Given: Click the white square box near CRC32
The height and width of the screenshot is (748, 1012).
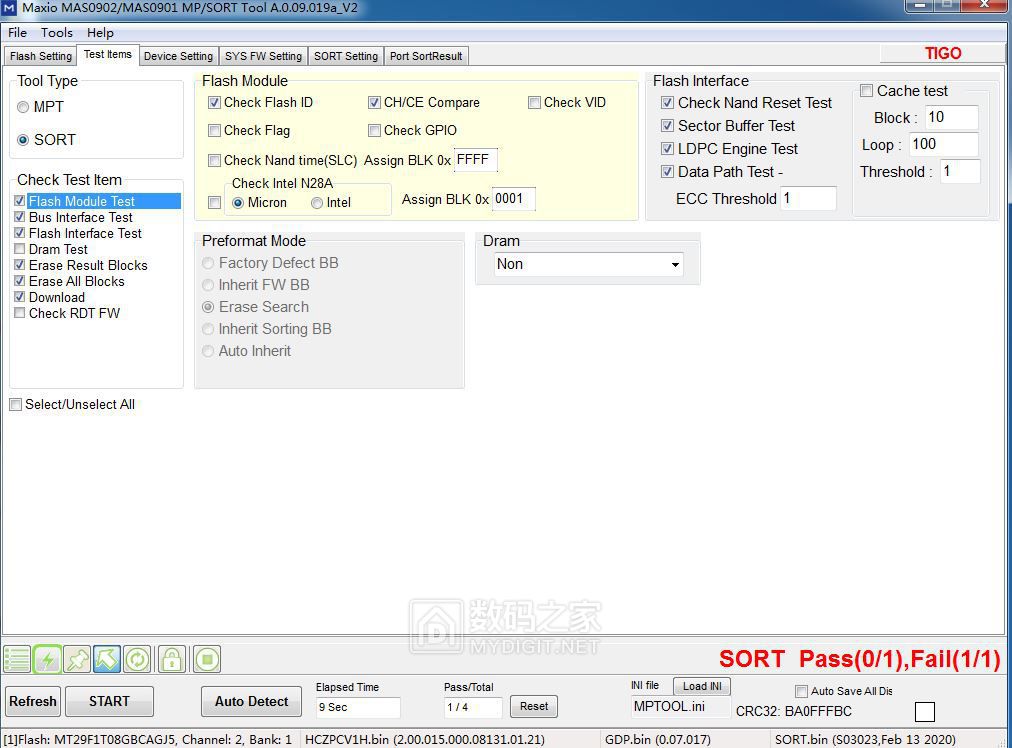Looking at the screenshot, I should [925, 712].
